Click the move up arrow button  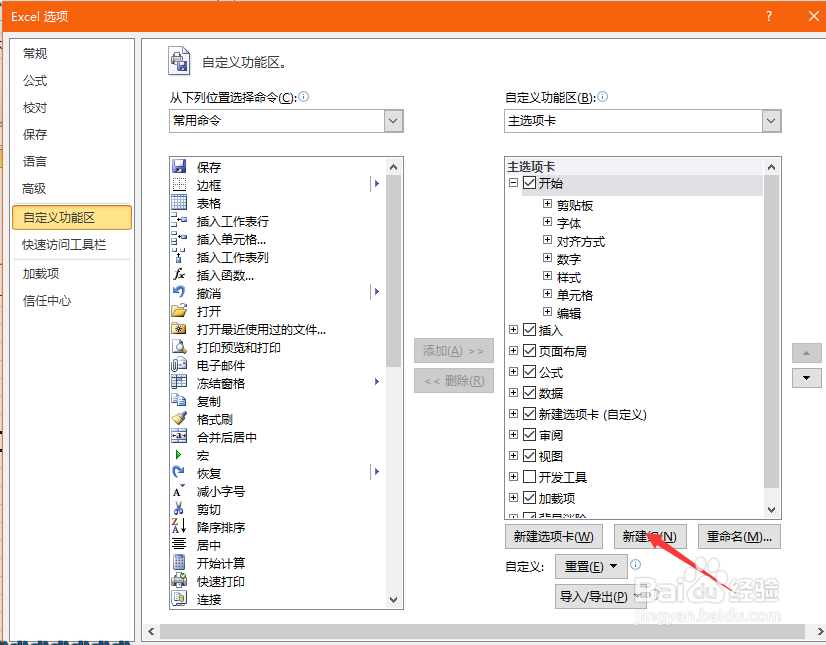click(807, 353)
